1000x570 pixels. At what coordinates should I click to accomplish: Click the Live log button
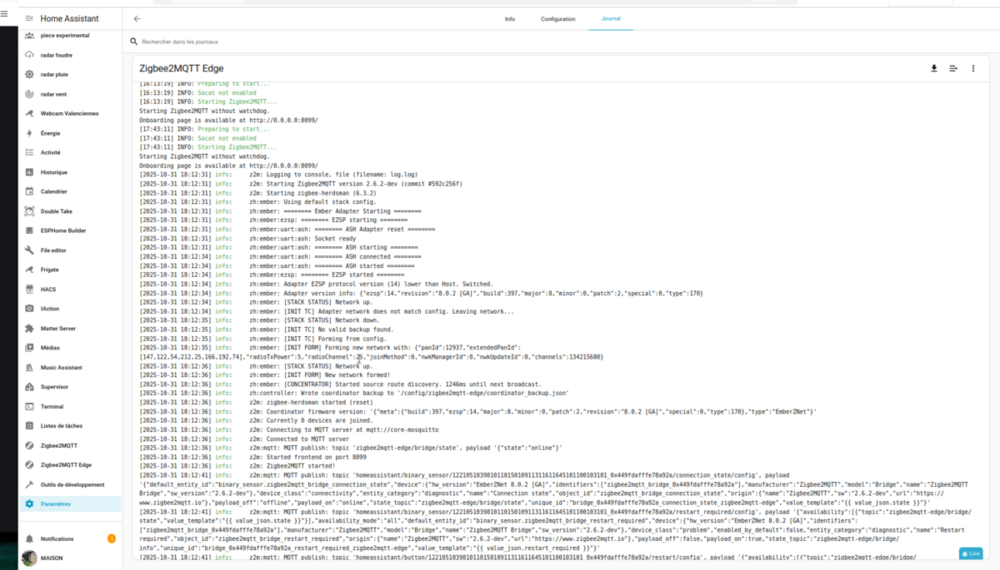[x=971, y=553]
